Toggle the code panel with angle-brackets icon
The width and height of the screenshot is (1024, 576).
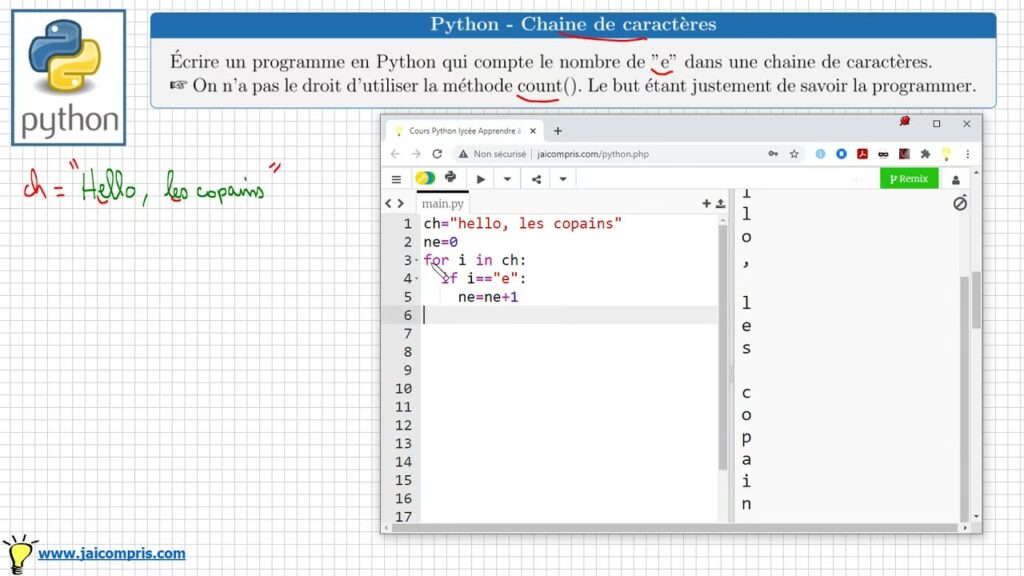click(x=395, y=203)
